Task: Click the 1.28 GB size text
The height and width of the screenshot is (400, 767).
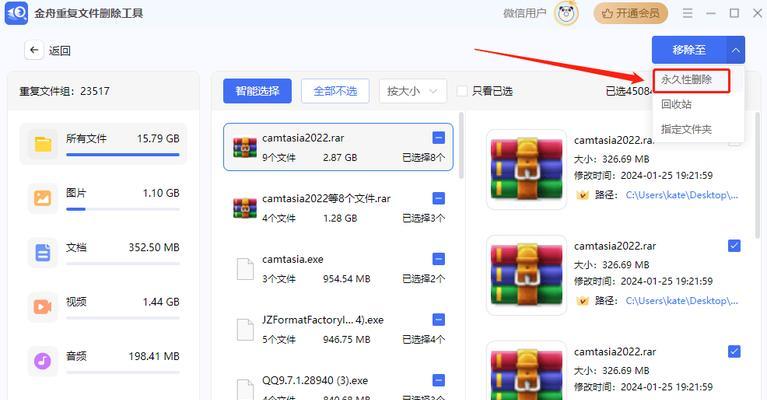Action: [340, 218]
